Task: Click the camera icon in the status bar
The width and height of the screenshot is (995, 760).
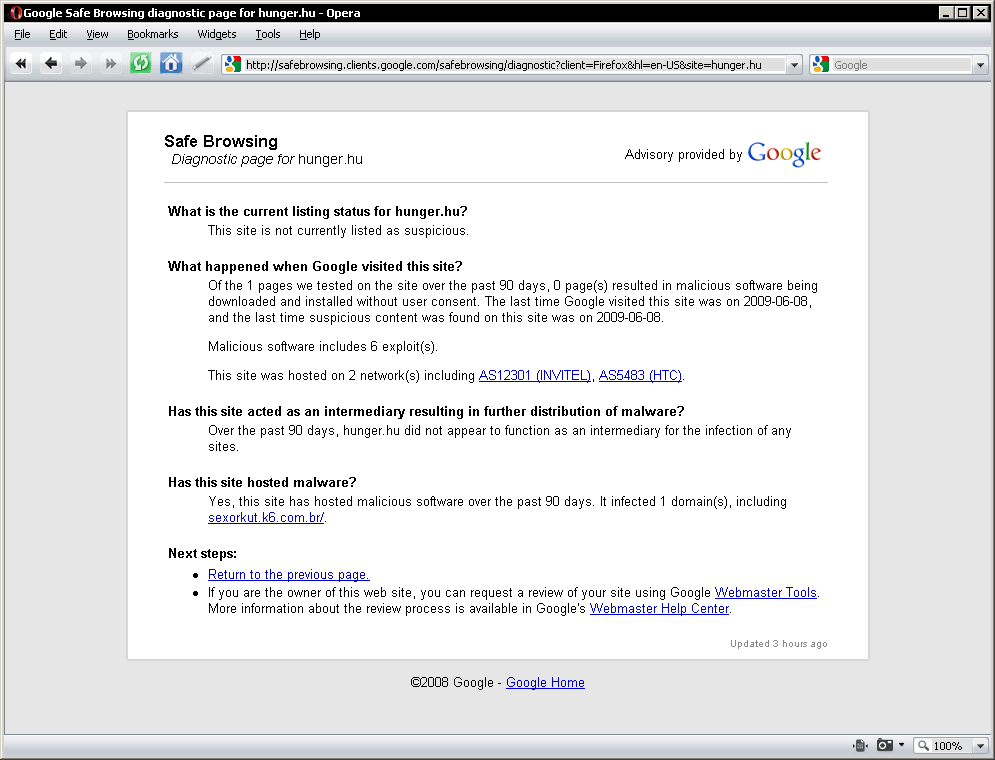Action: pyautogui.click(x=885, y=745)
